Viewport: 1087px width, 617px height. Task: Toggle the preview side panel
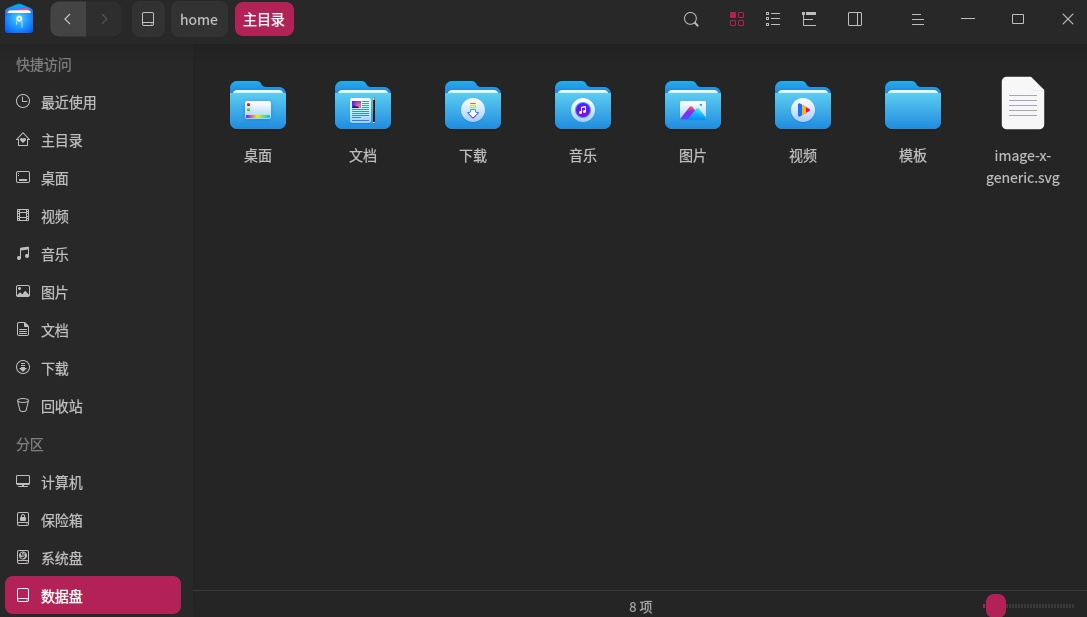click(855, 19)
